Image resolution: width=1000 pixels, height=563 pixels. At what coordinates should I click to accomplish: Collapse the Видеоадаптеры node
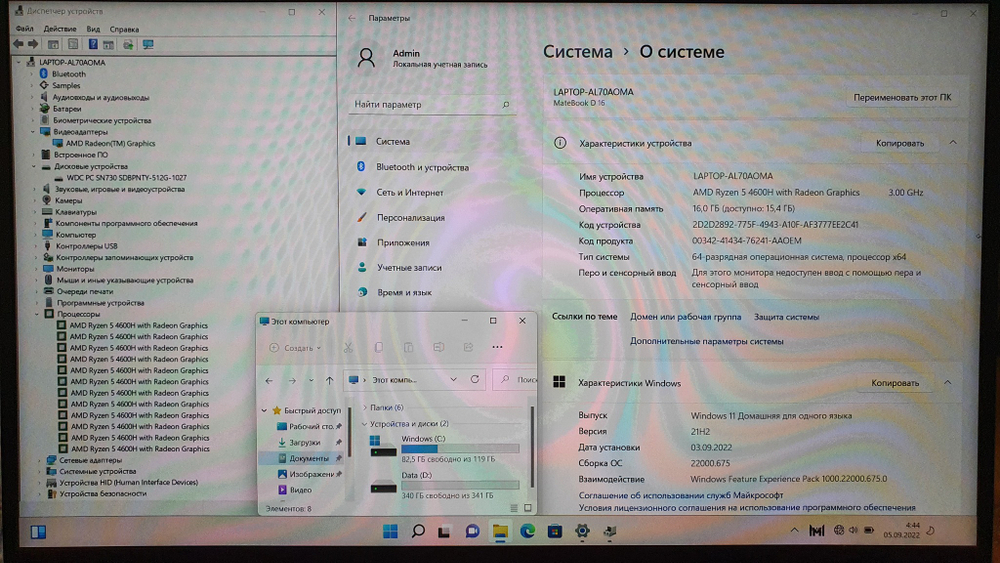click(33, 131)
